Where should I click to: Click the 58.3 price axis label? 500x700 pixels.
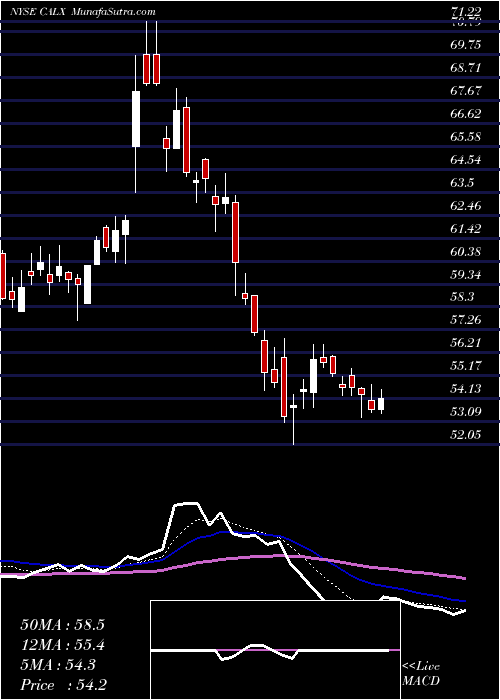tap(462, 297)
